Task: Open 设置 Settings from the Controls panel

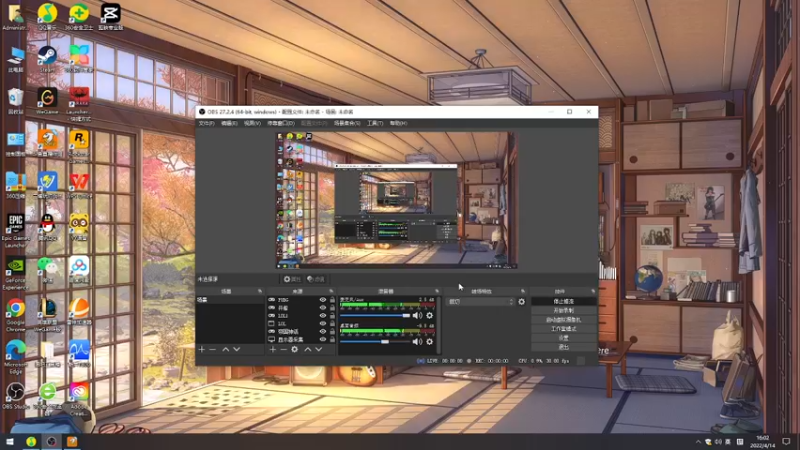Action: tap(563, 338)
